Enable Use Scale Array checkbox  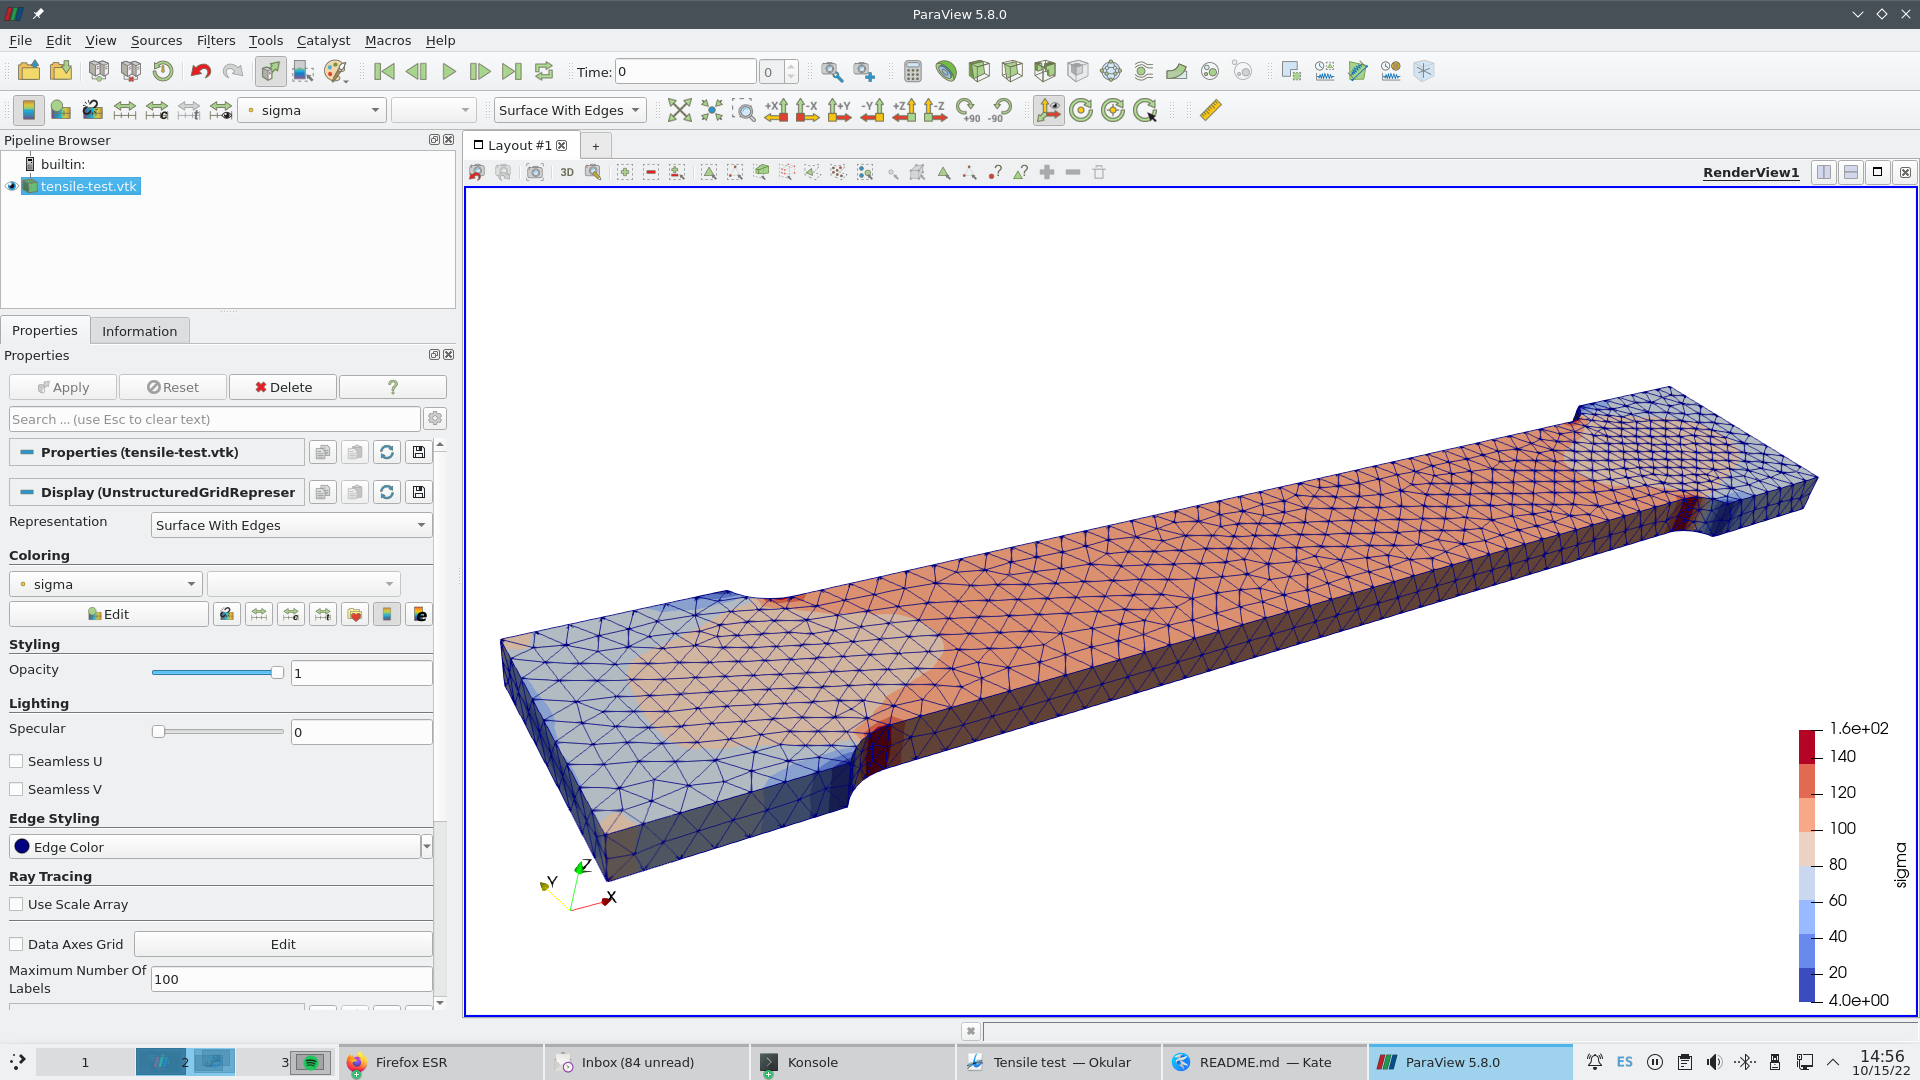16,905
